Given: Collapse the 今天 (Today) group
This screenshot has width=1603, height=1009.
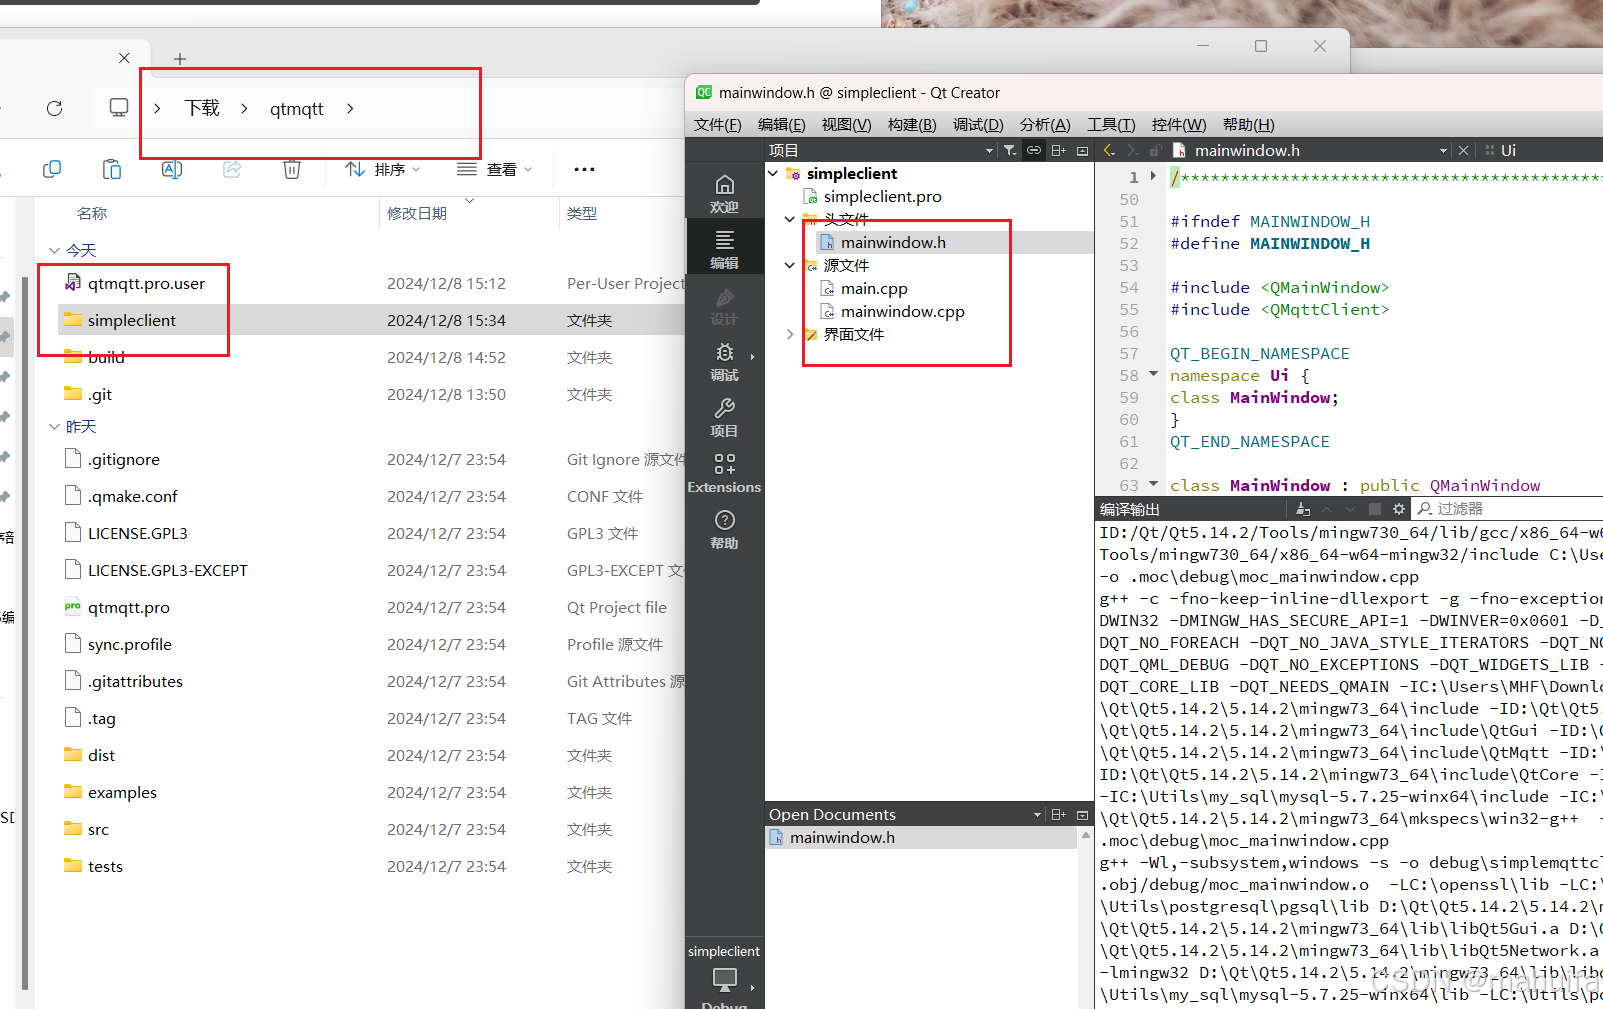Looking at the screenshot, I should pyautogui.click(x=54, y=250).
